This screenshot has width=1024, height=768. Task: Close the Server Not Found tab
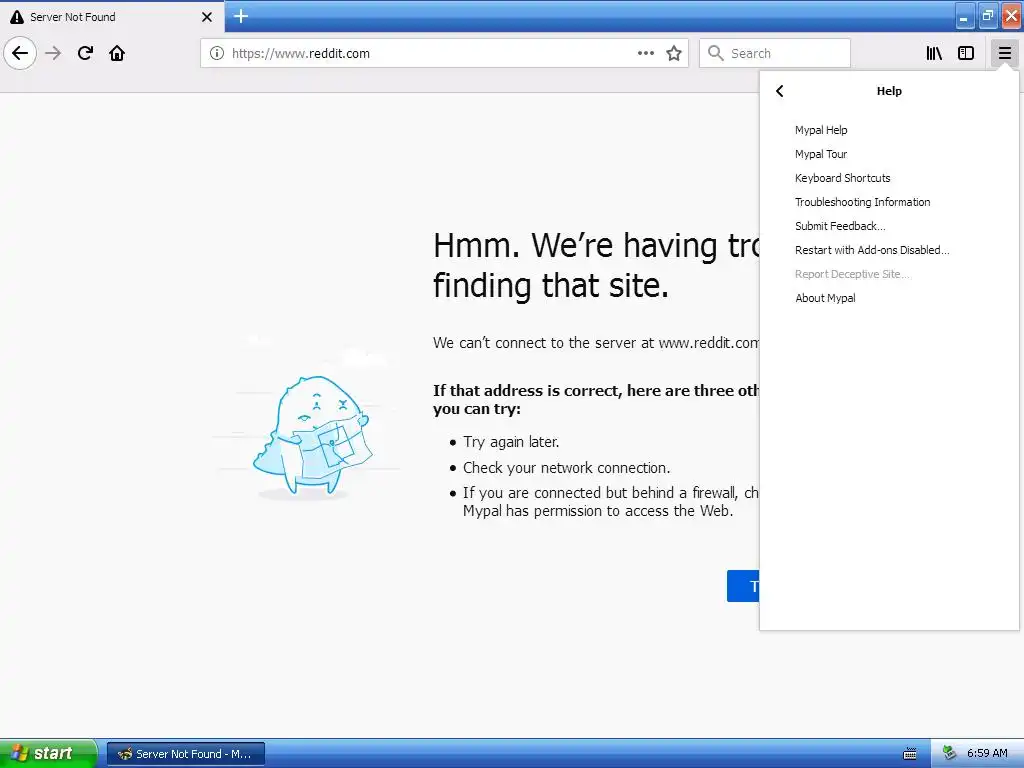pos(206,17)
